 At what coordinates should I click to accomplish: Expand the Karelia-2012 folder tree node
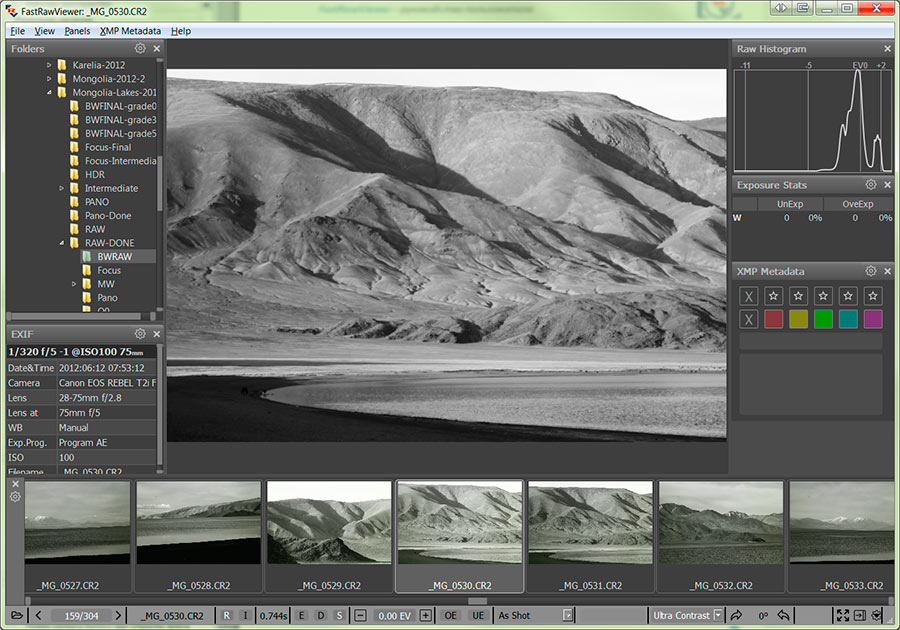pyautogui.click(x=49, y=65)
